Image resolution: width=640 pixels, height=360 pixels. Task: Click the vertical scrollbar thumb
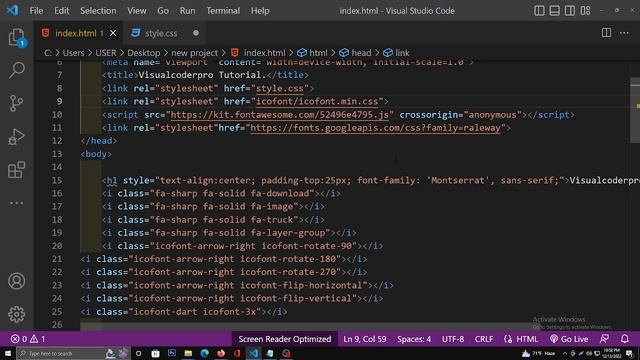point(635,110)
